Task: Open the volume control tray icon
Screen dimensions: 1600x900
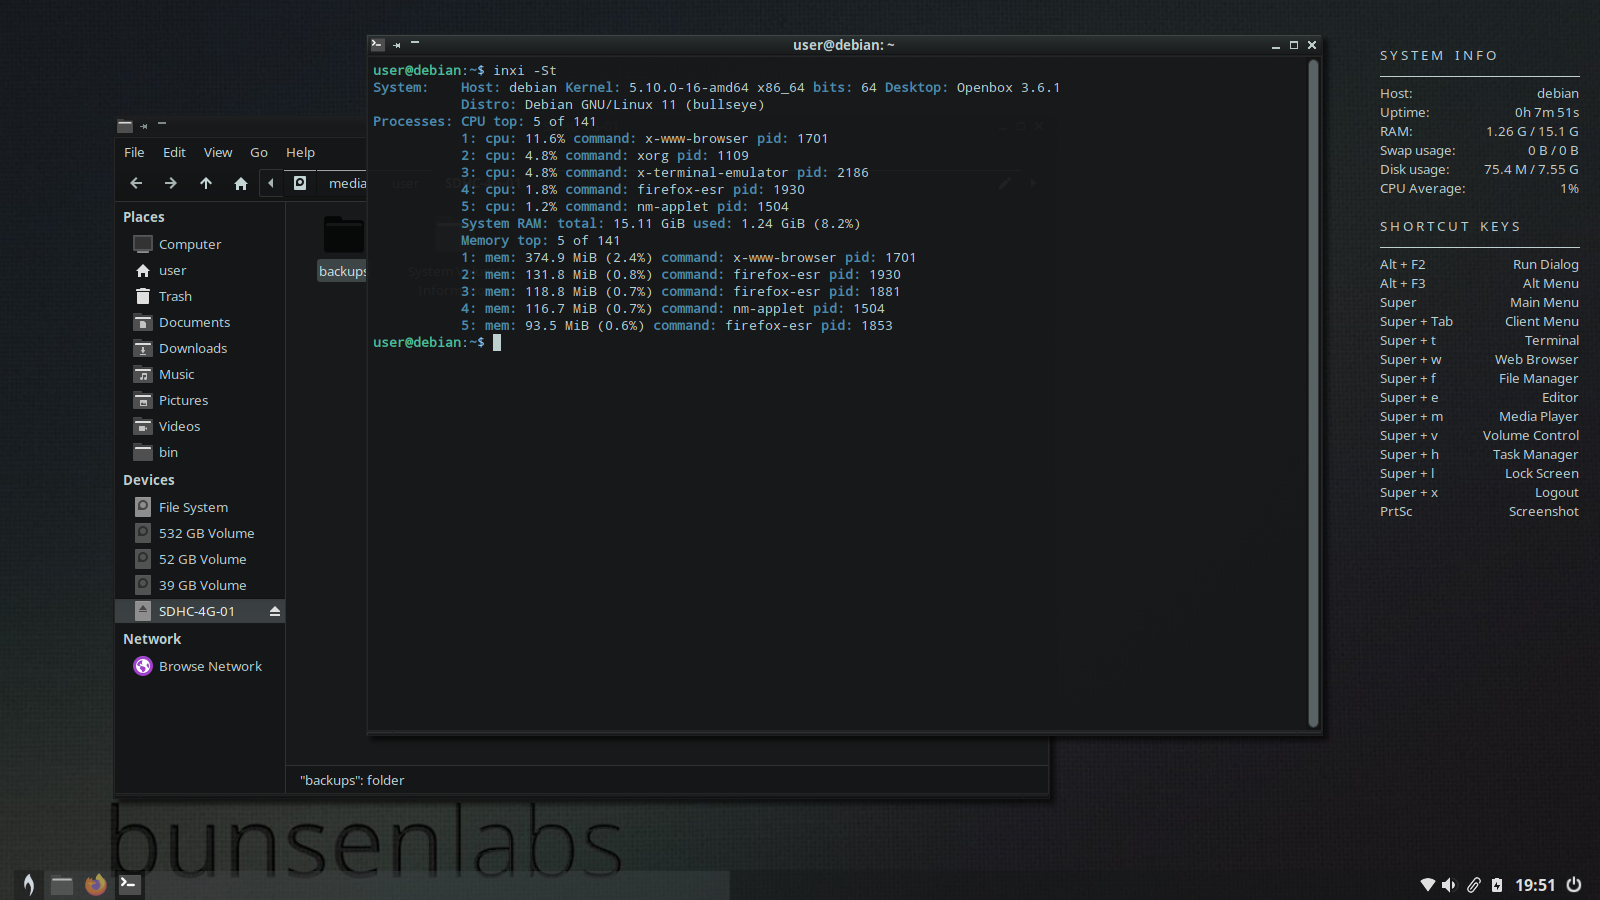Action: [1449, 885]
